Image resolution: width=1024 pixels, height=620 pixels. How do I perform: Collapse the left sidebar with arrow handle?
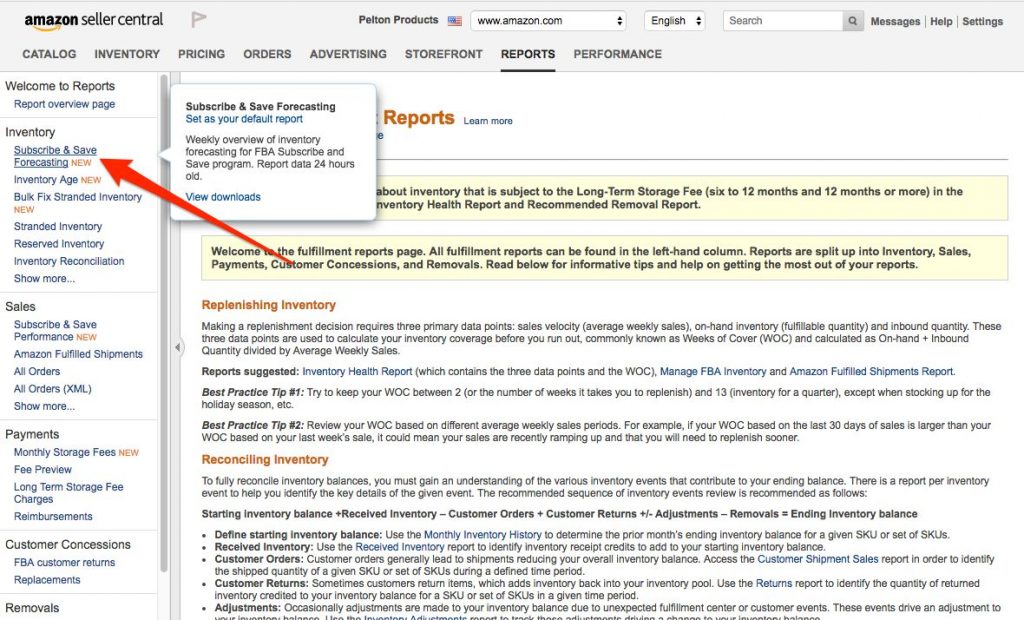[x=178, y=348]
